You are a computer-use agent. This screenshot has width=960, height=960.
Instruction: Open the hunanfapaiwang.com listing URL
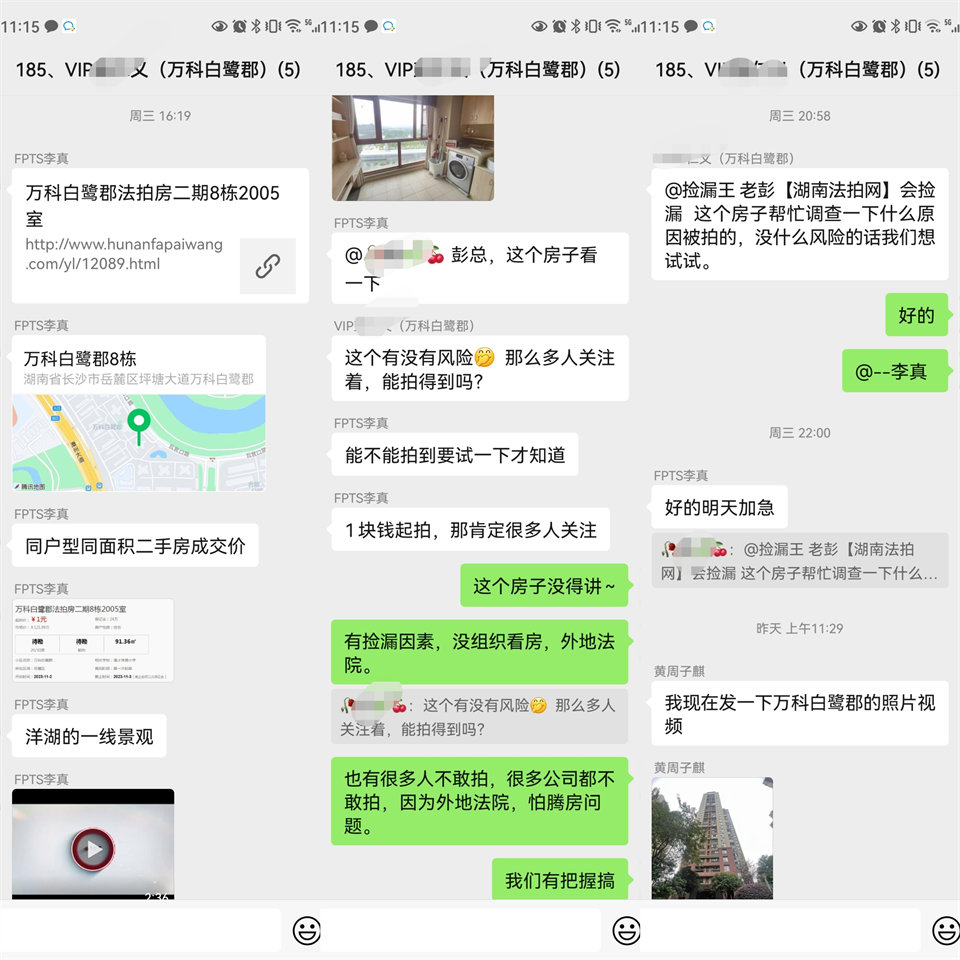click(x=123, y=254)
